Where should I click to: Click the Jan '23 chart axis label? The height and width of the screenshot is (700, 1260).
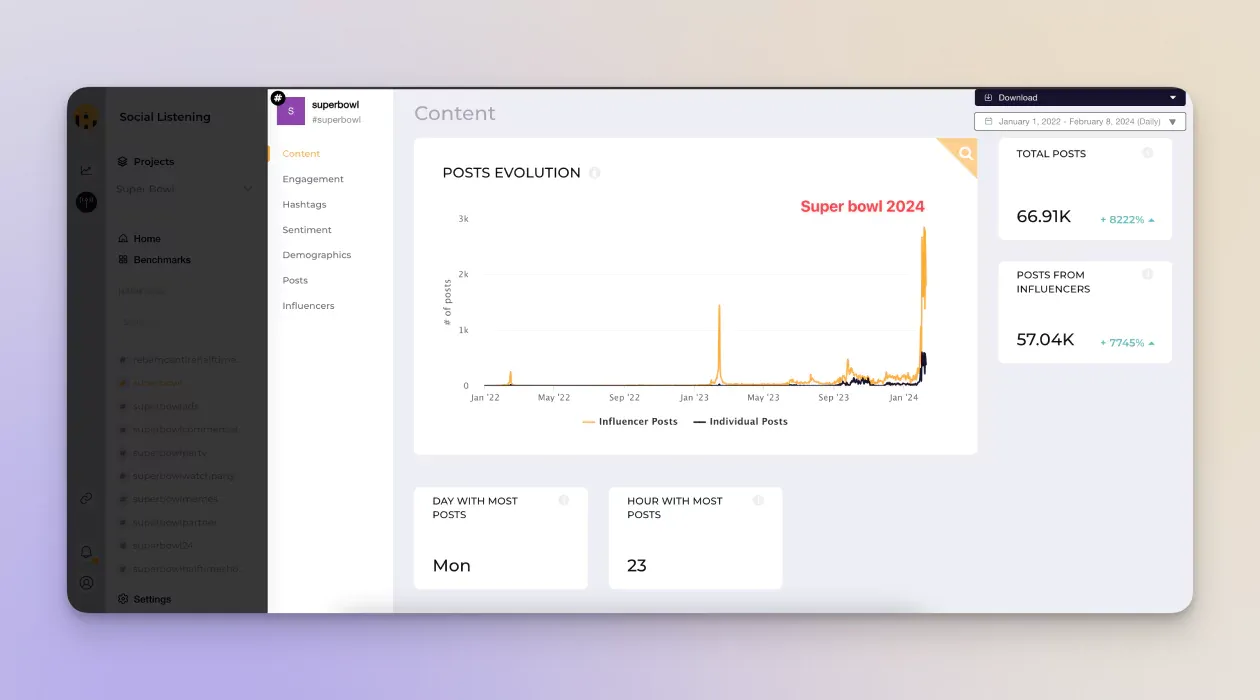pos(693,397)
